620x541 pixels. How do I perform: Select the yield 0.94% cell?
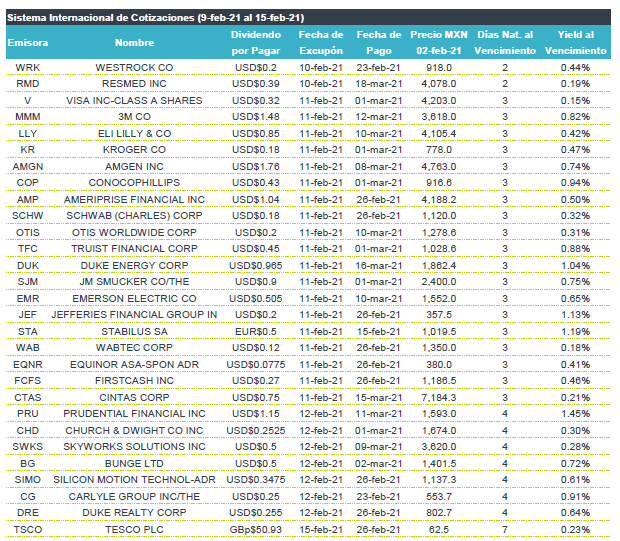(x=575, y=183)
